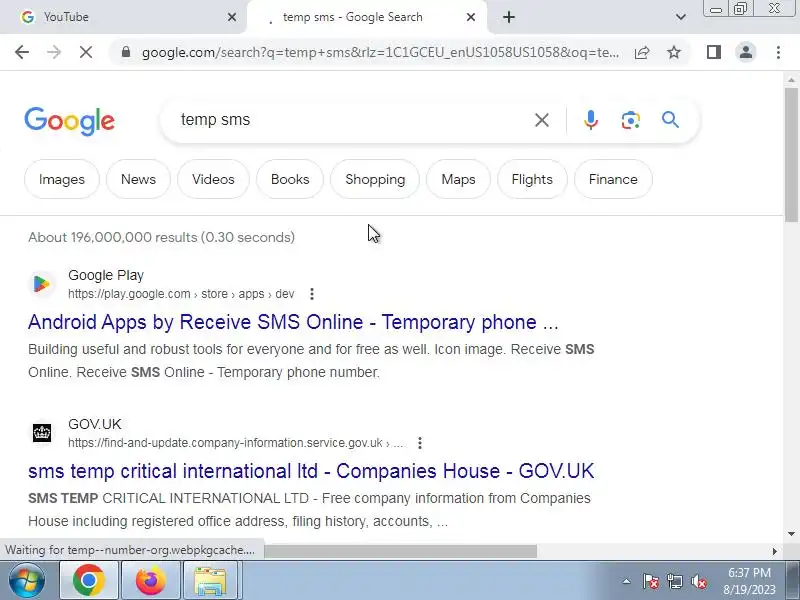
Task: Filter results by Images
Action: 62,179
